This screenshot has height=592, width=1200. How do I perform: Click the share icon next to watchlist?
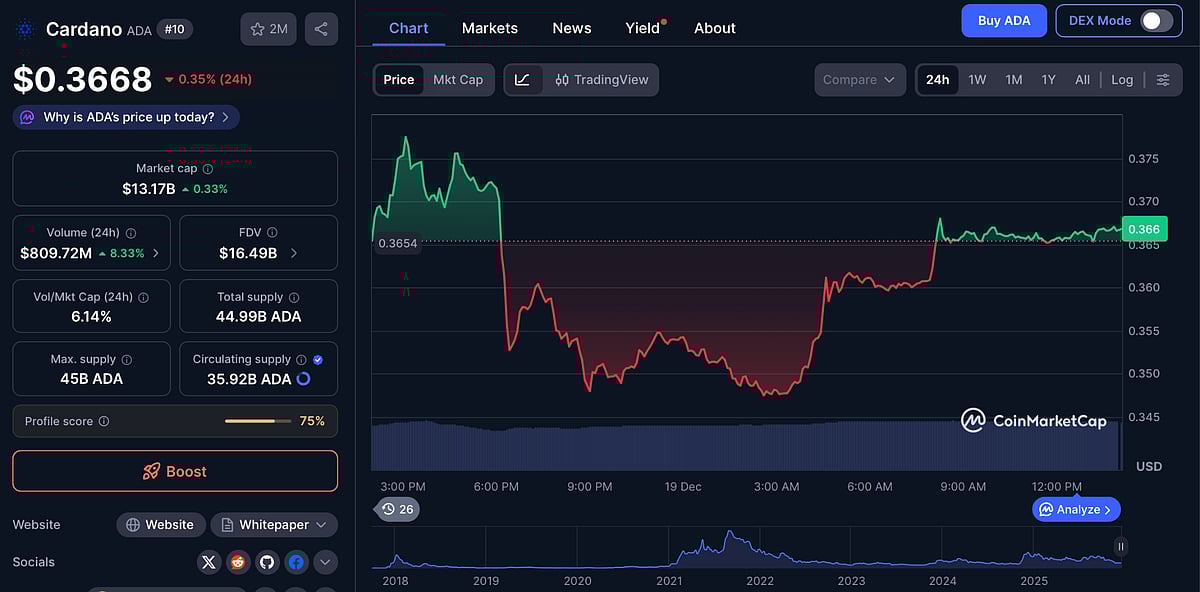[321, 29]
